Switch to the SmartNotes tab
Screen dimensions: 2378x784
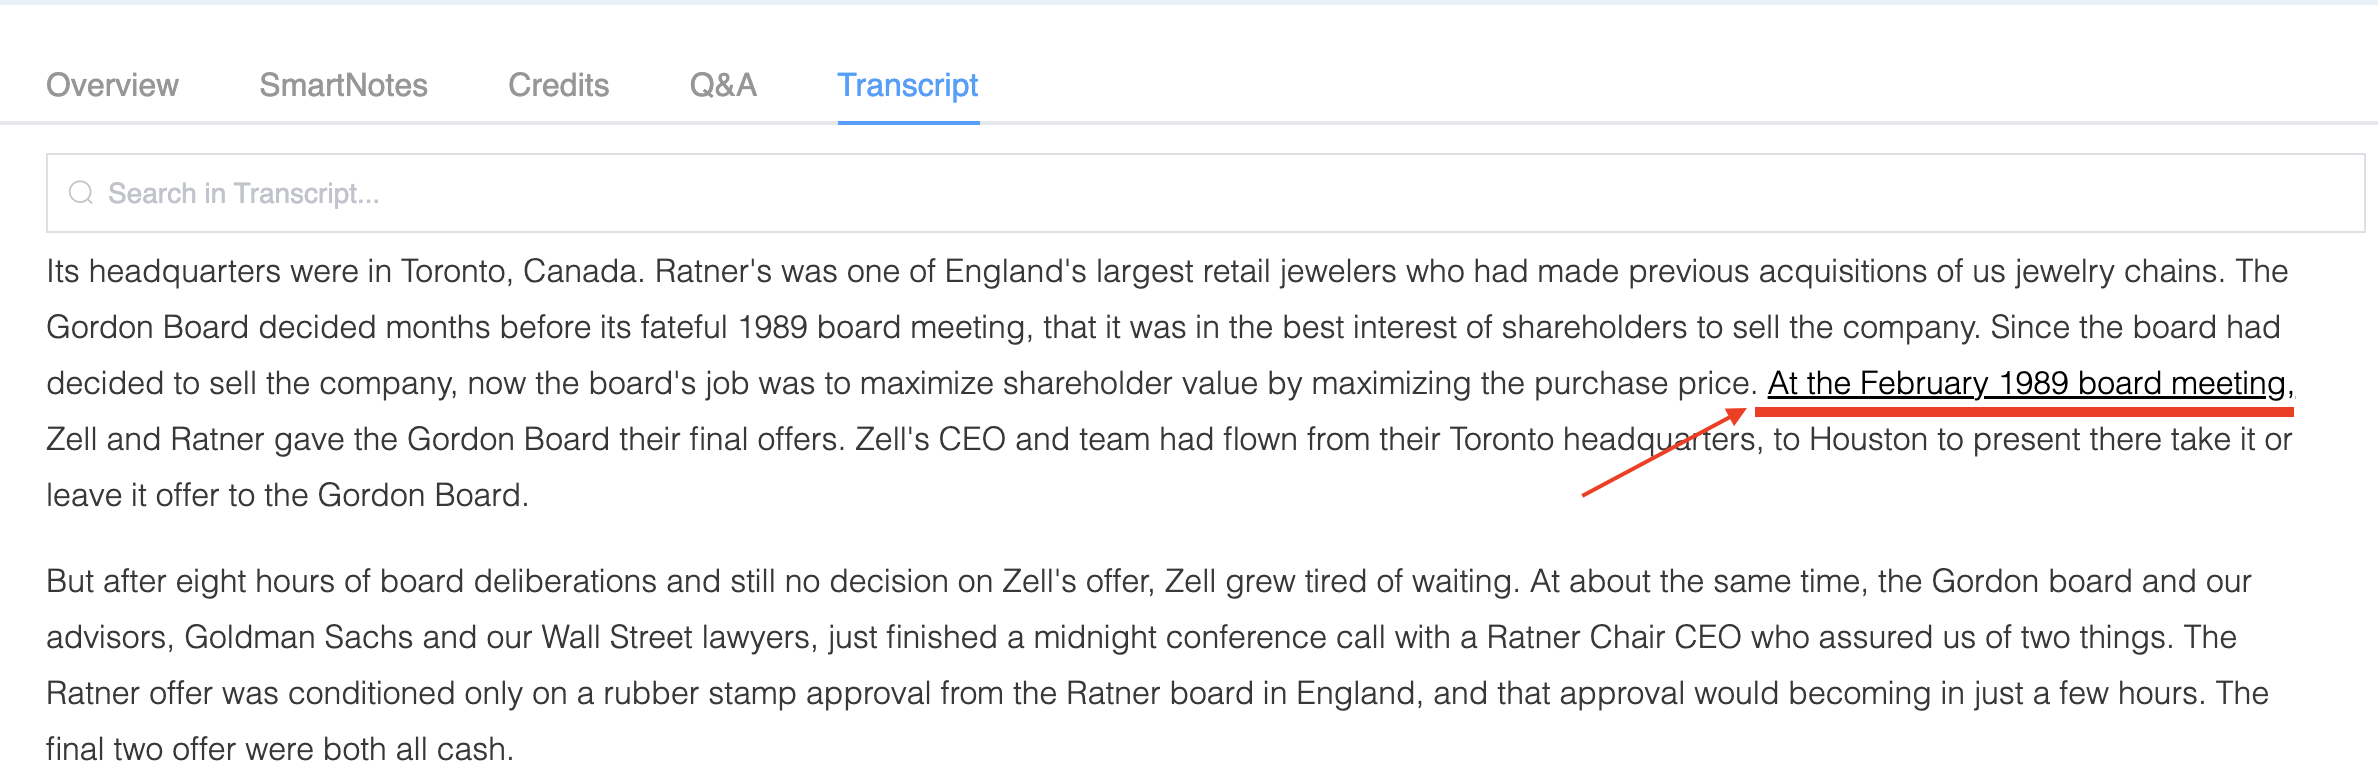(343, 85)
